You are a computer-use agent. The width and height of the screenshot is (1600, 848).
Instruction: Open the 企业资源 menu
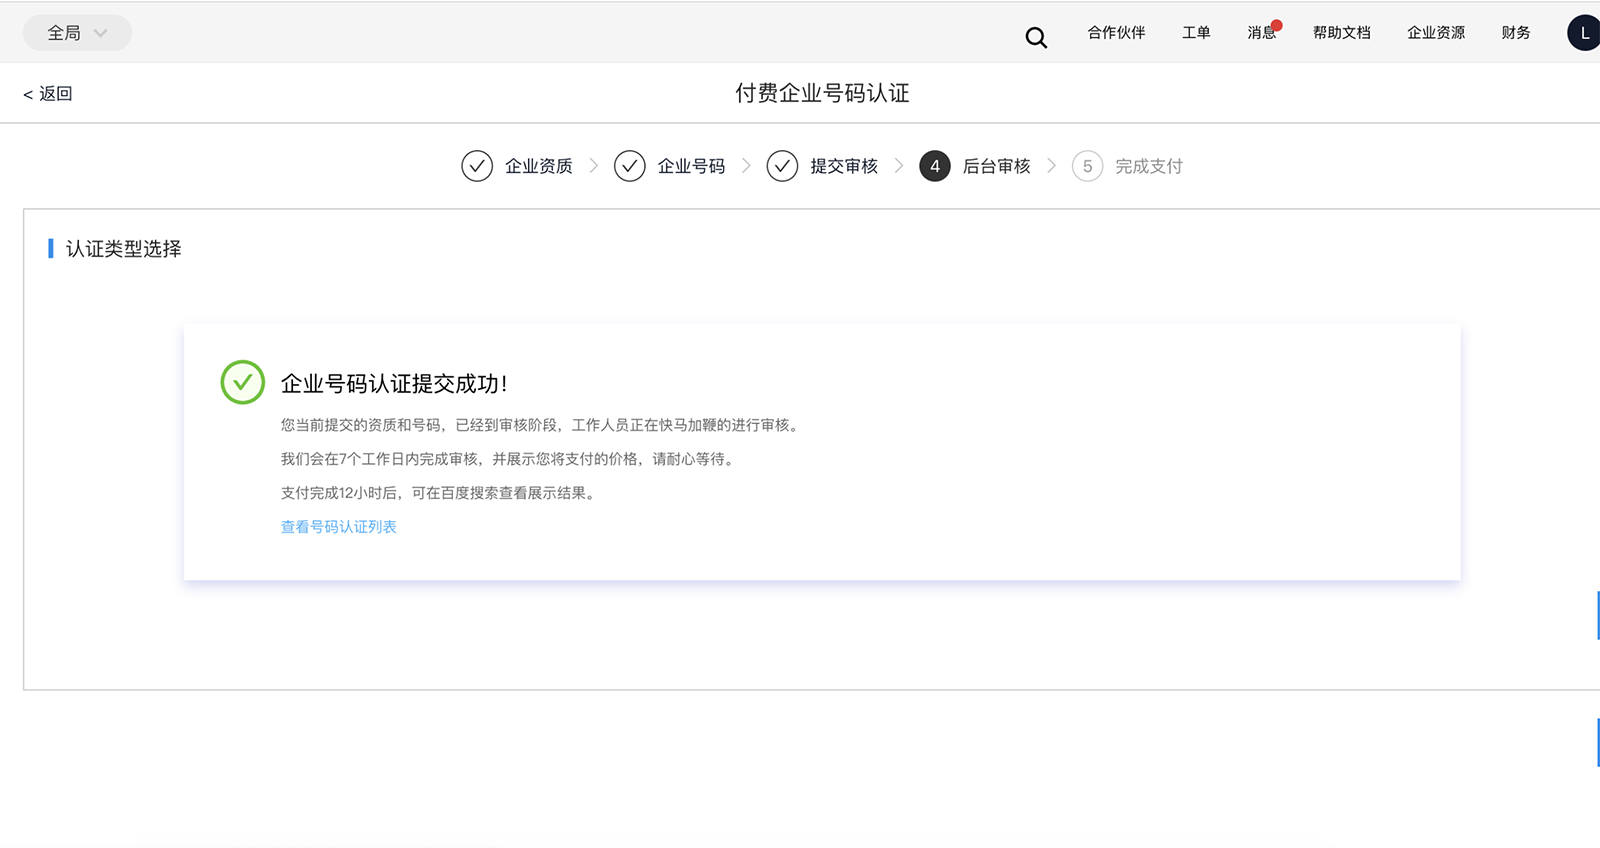point(1436,33)
